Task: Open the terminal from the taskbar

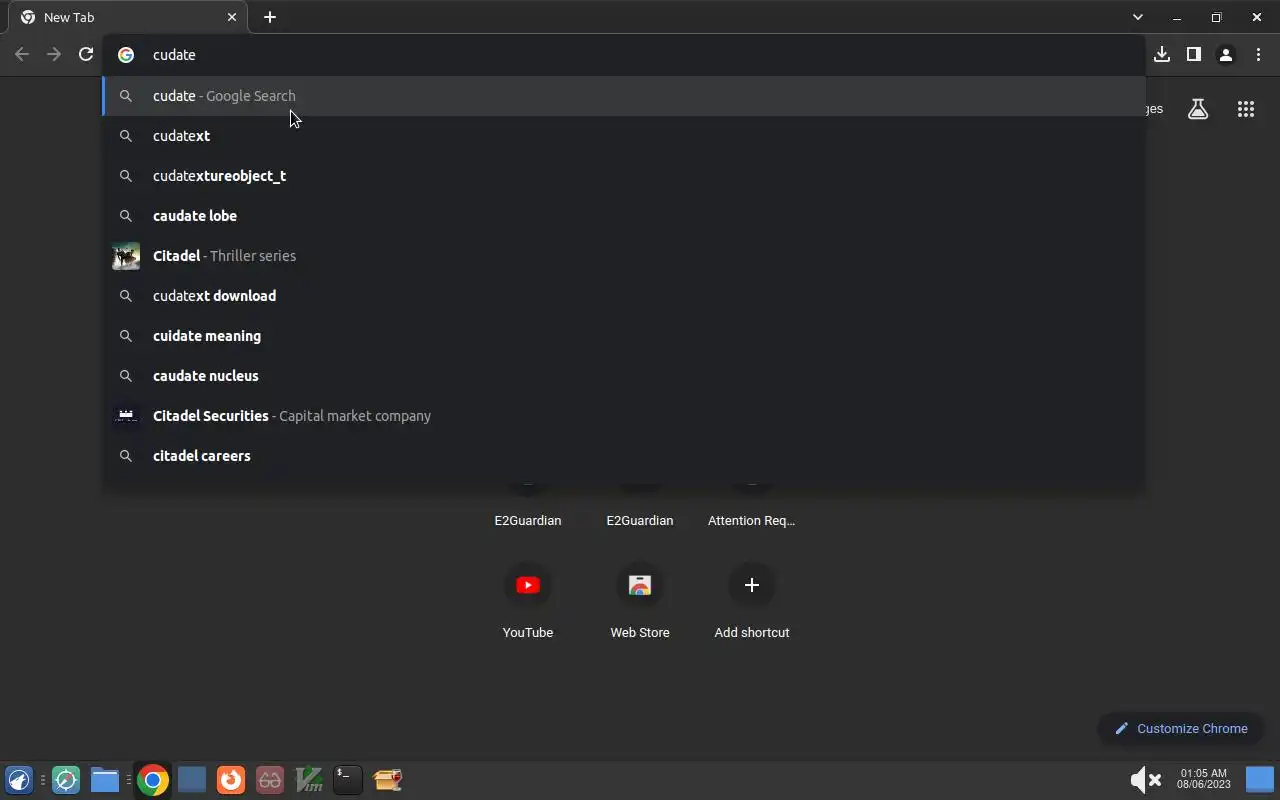Action: tap(347, 780)
